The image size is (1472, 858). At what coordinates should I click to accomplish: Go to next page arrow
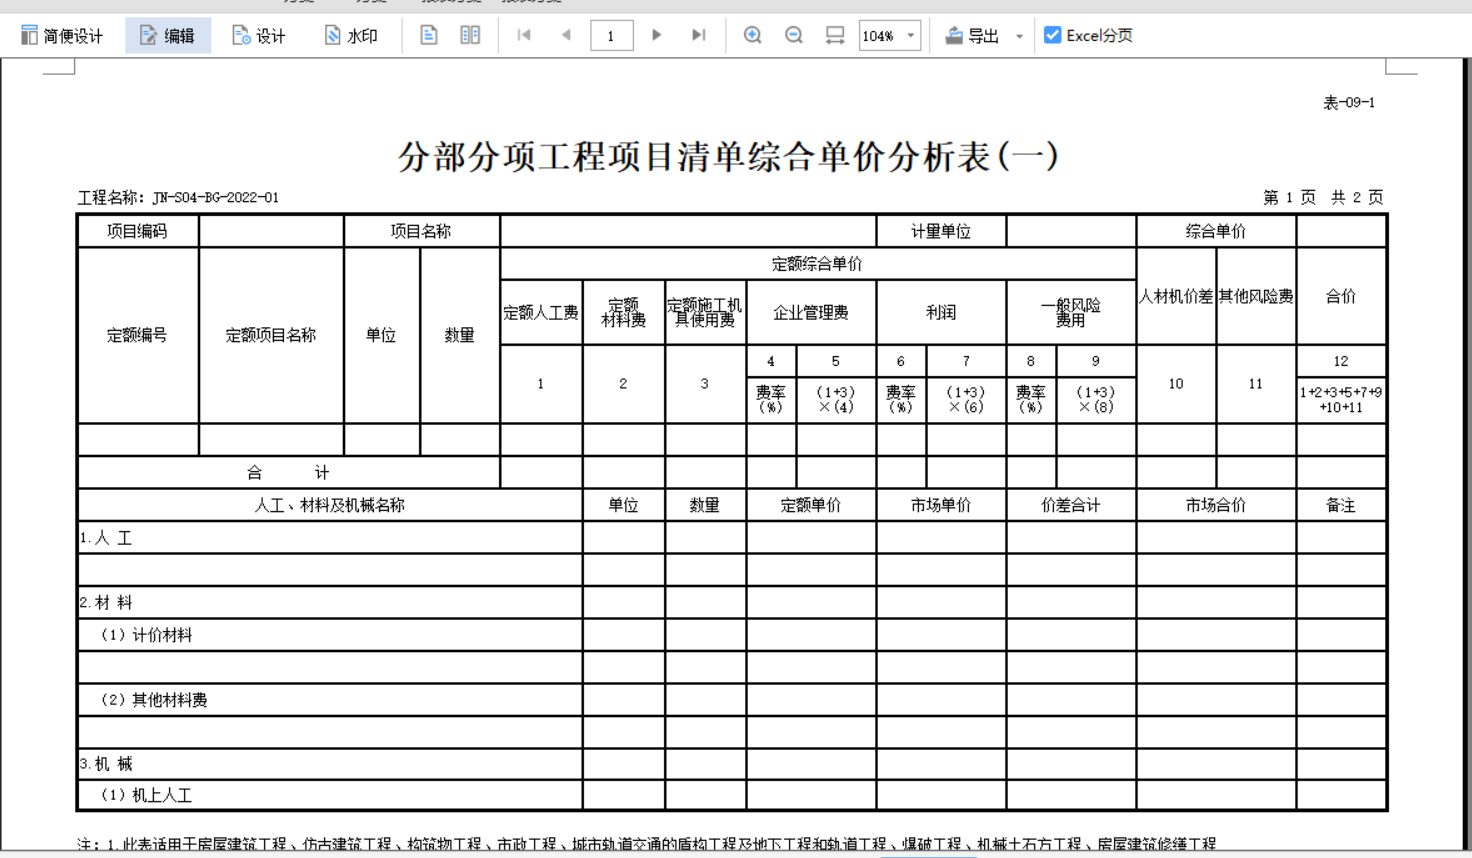click(656, 35)
